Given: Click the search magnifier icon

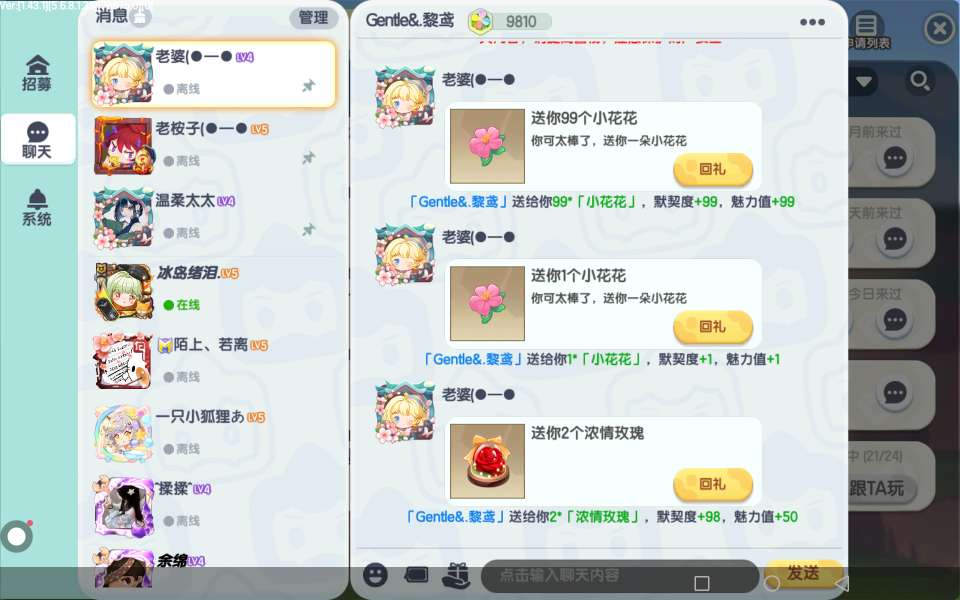Looking at the screenshot, I should click(x=919, y=81).
